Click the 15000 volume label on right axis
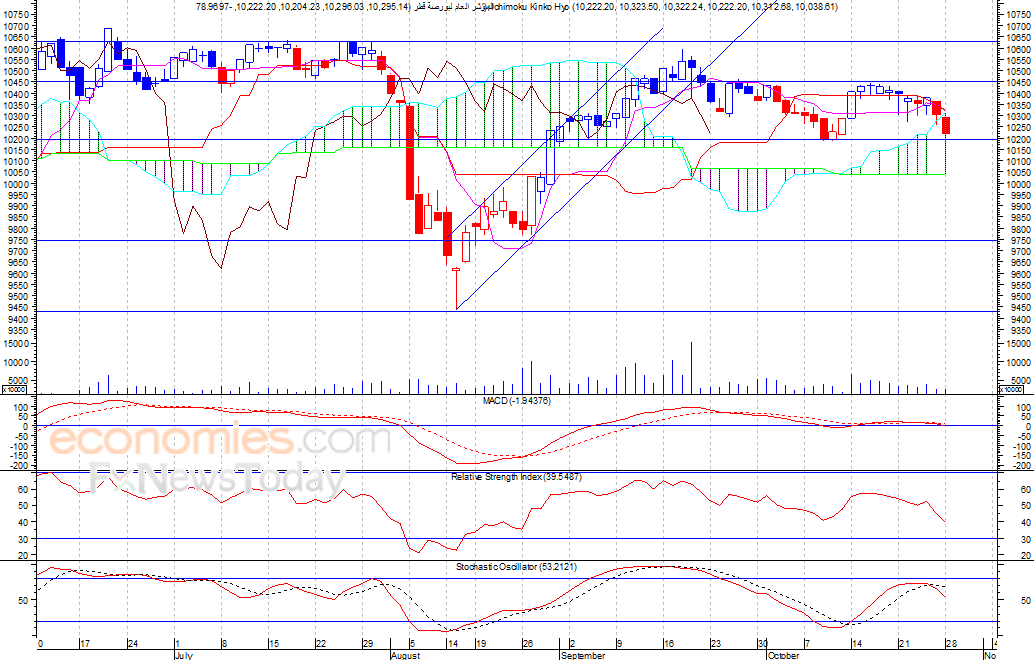This screenshot has width=1034, height=660. (x=1016, y=344)
